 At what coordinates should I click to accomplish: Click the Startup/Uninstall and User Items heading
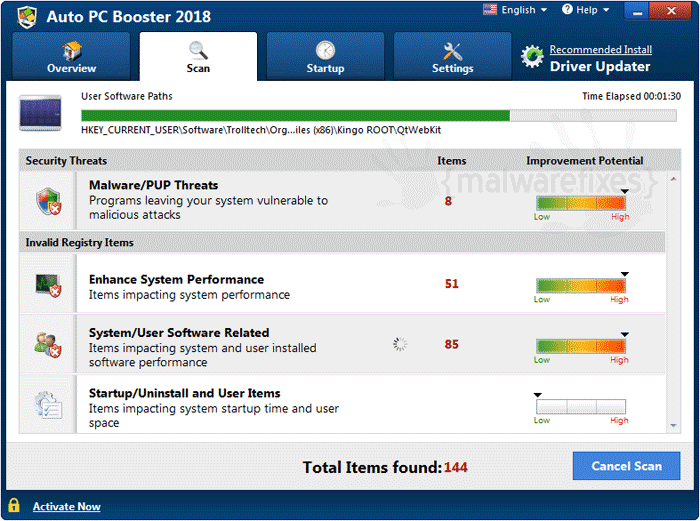[184, 393]
